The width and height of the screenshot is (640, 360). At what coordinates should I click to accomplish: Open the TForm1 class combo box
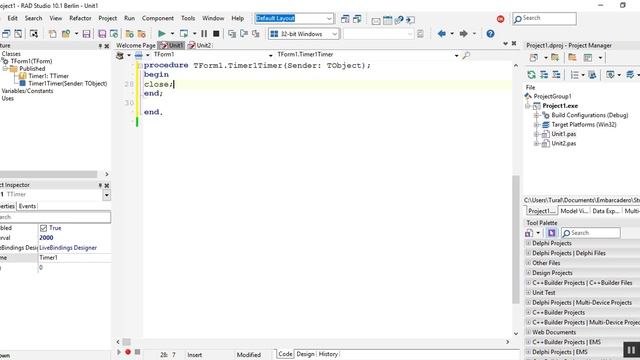(x=270, y=55)
